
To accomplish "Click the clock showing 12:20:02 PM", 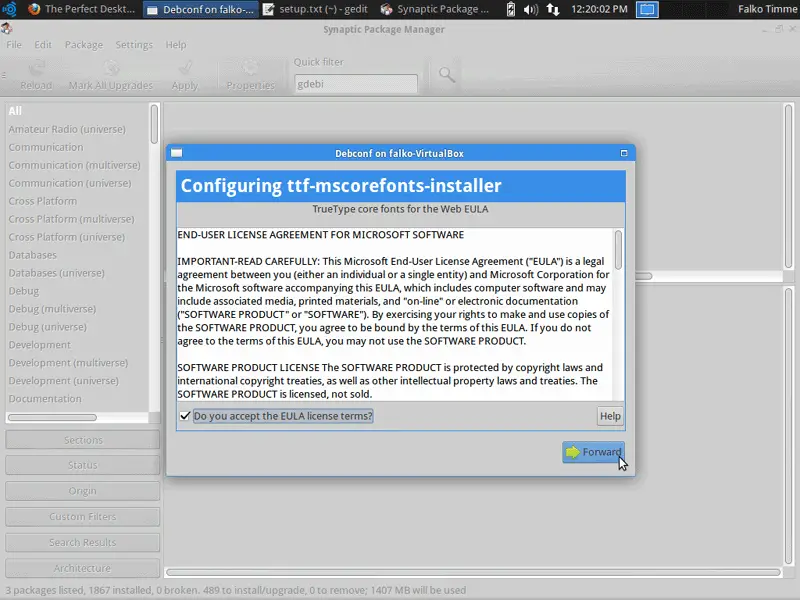I will [599, 9].
